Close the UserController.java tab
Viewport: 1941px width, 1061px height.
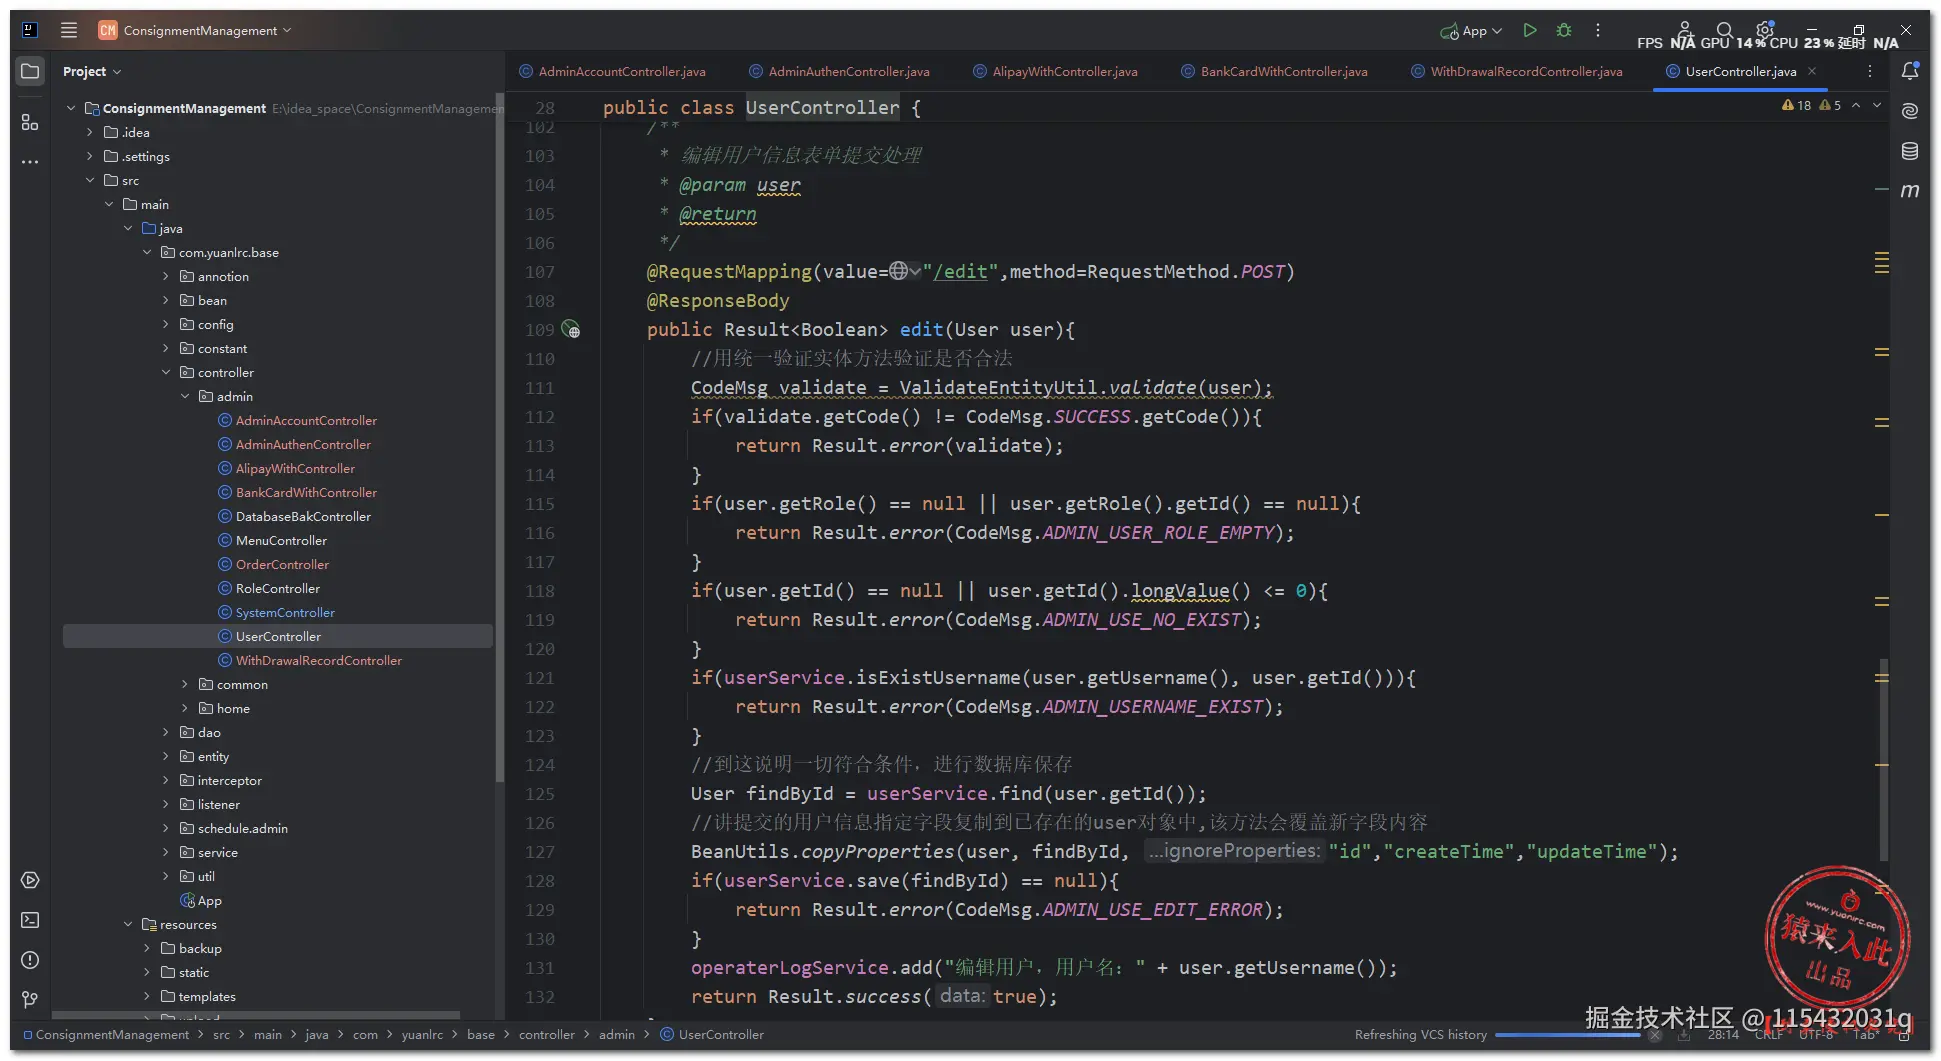coord(1812,71)
